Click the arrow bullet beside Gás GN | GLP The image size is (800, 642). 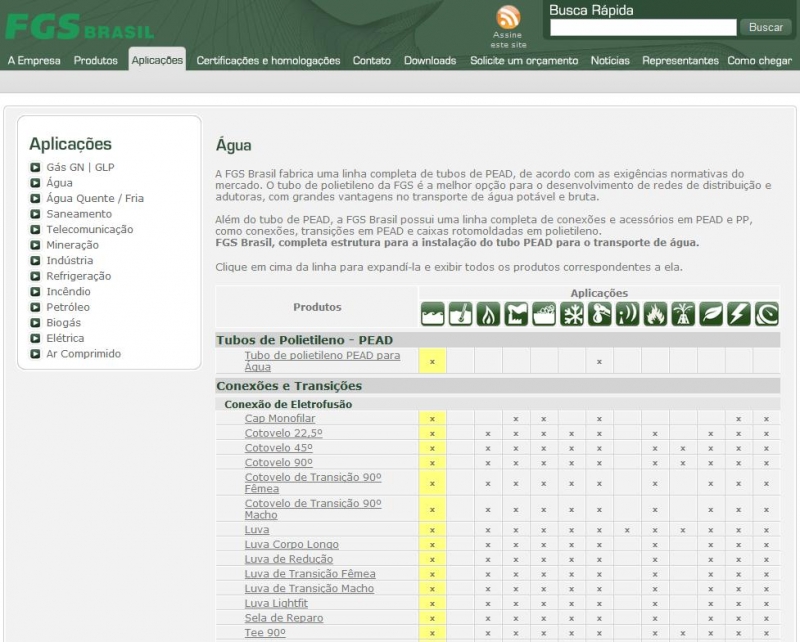pos(35,167)
